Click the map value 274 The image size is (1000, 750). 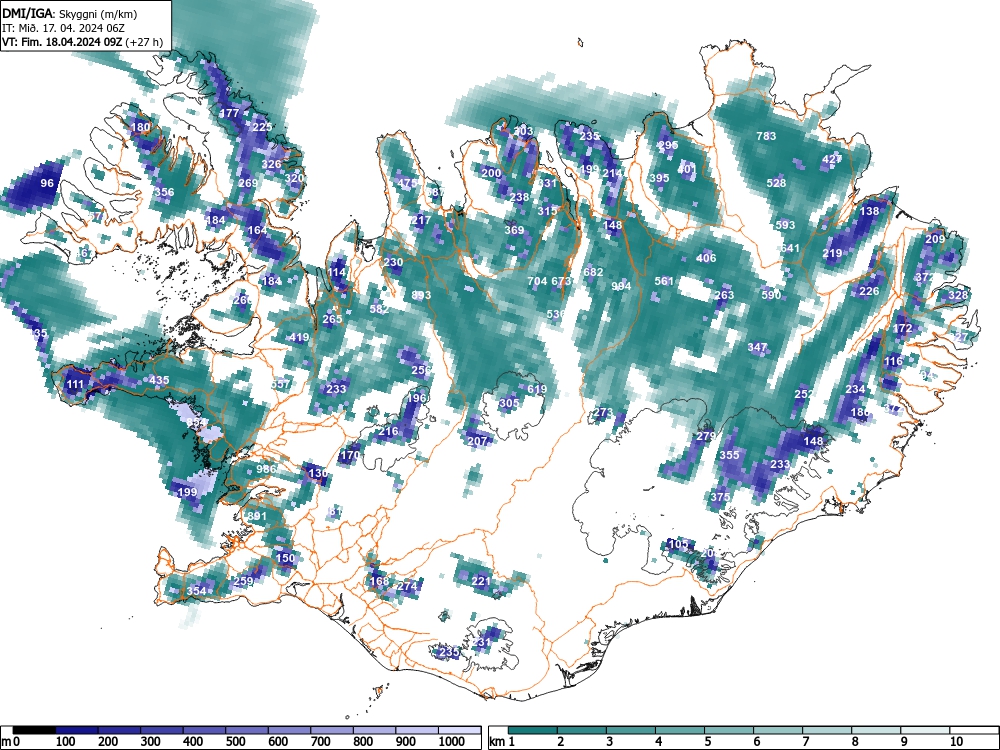(x=407, y=587)
